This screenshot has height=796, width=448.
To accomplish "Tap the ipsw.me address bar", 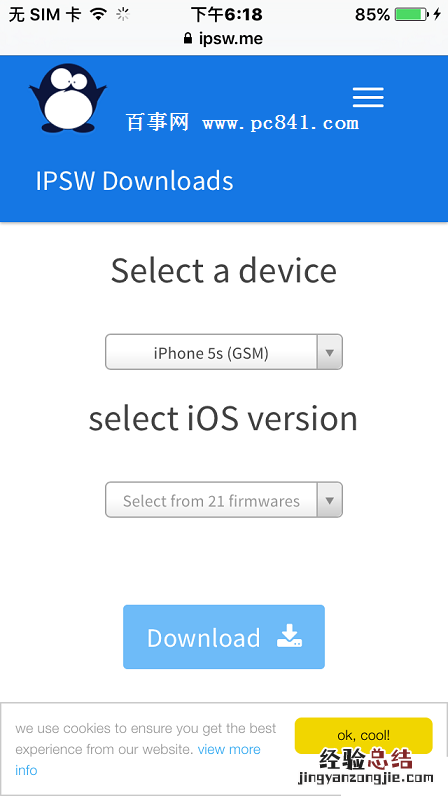I will point(223,39).
